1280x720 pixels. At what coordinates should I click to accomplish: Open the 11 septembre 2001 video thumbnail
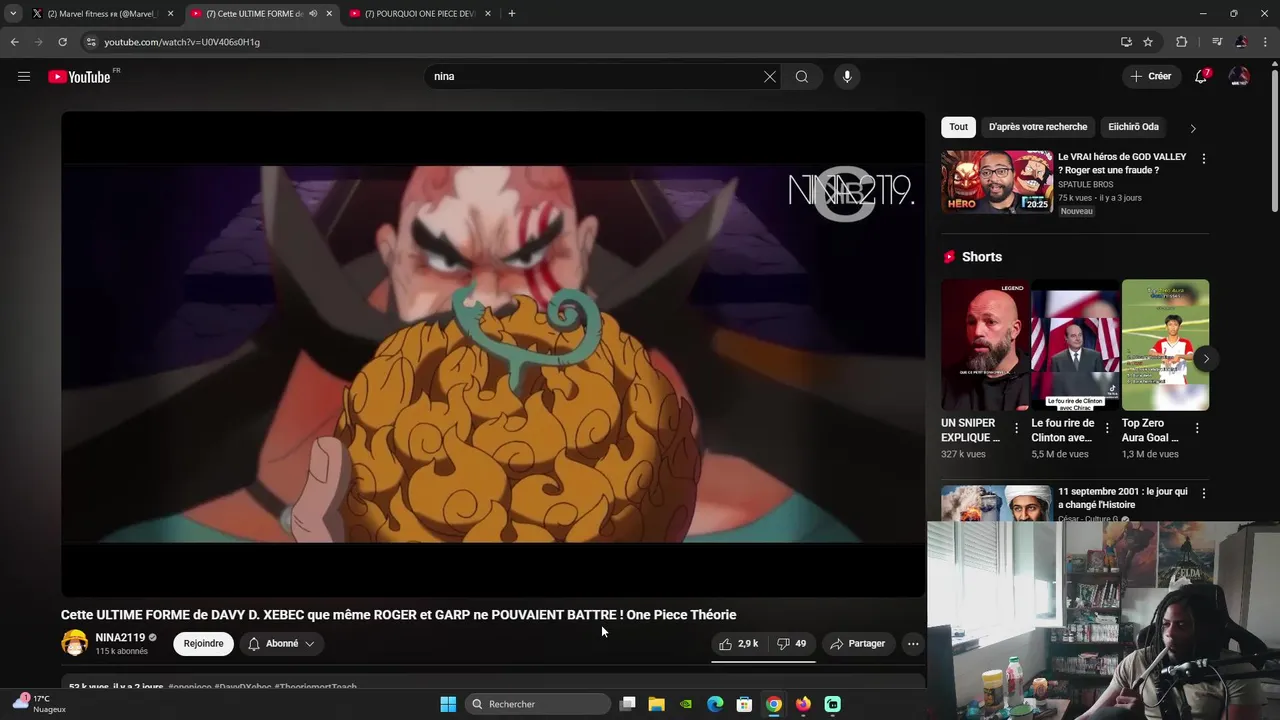tap(997, 504)
